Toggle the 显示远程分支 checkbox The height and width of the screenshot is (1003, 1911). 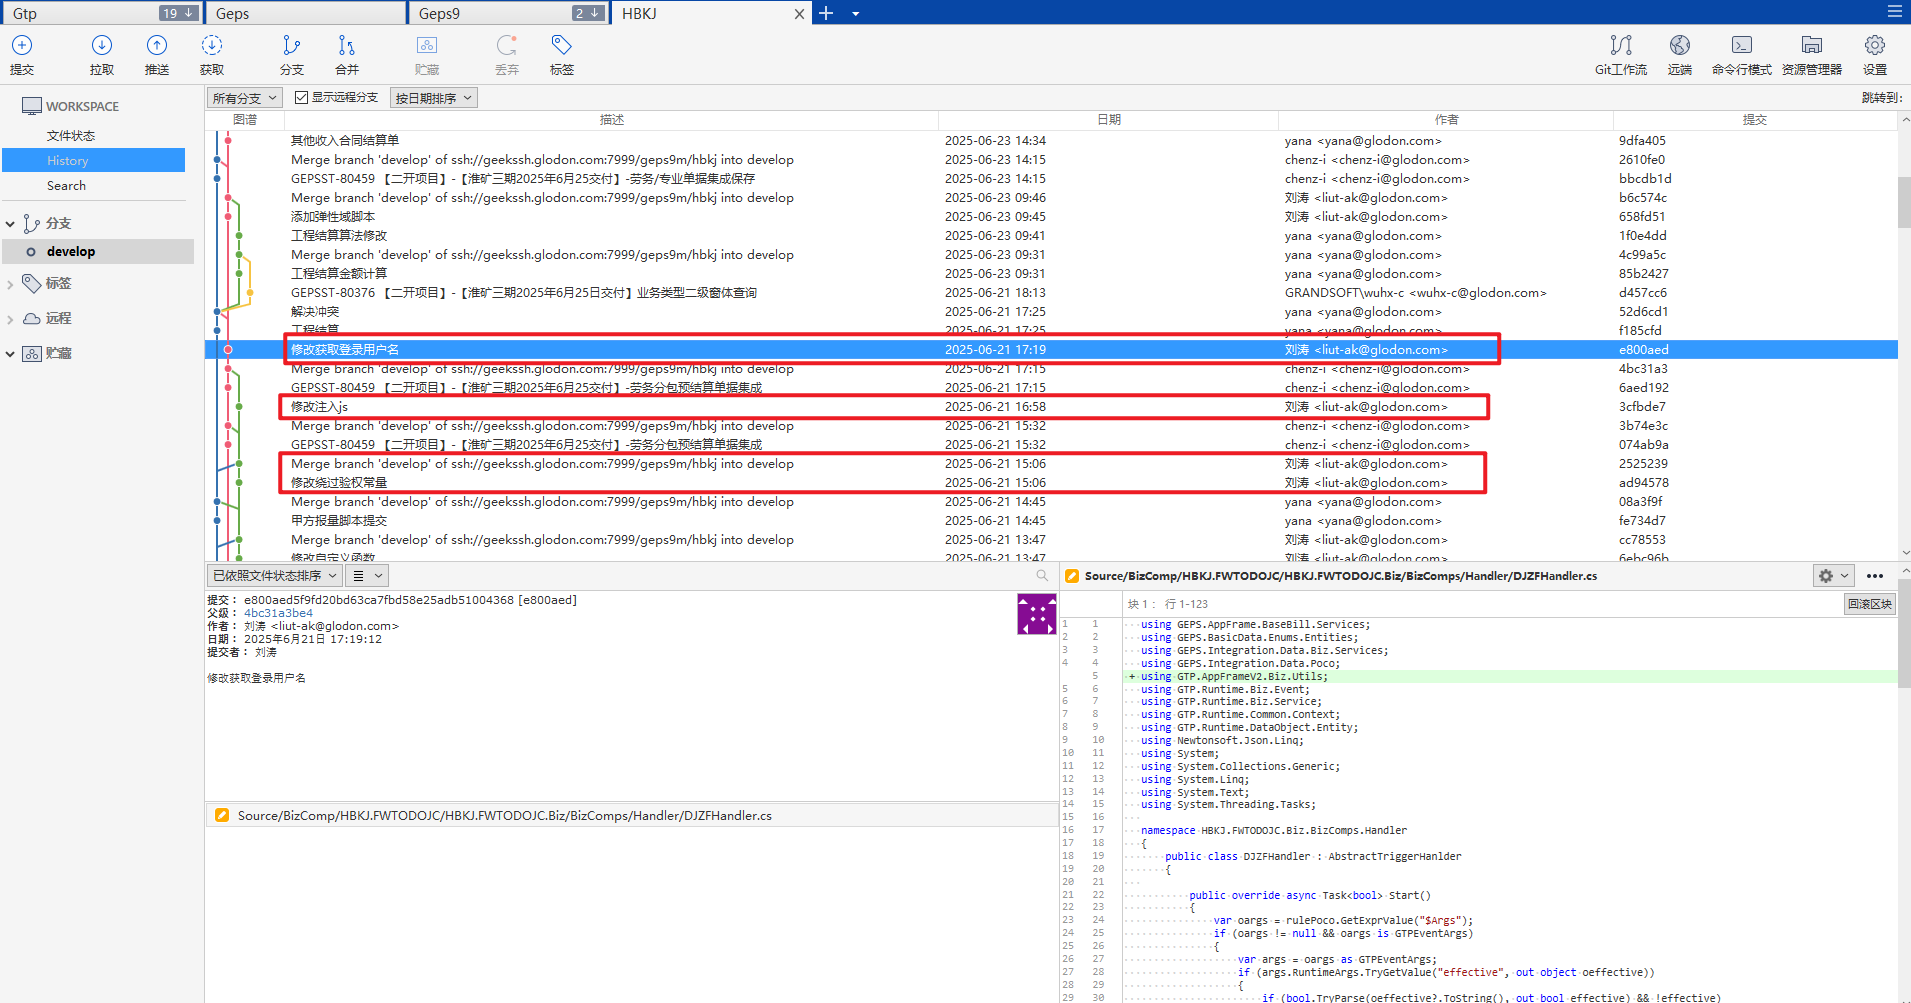tap(301, 98)
